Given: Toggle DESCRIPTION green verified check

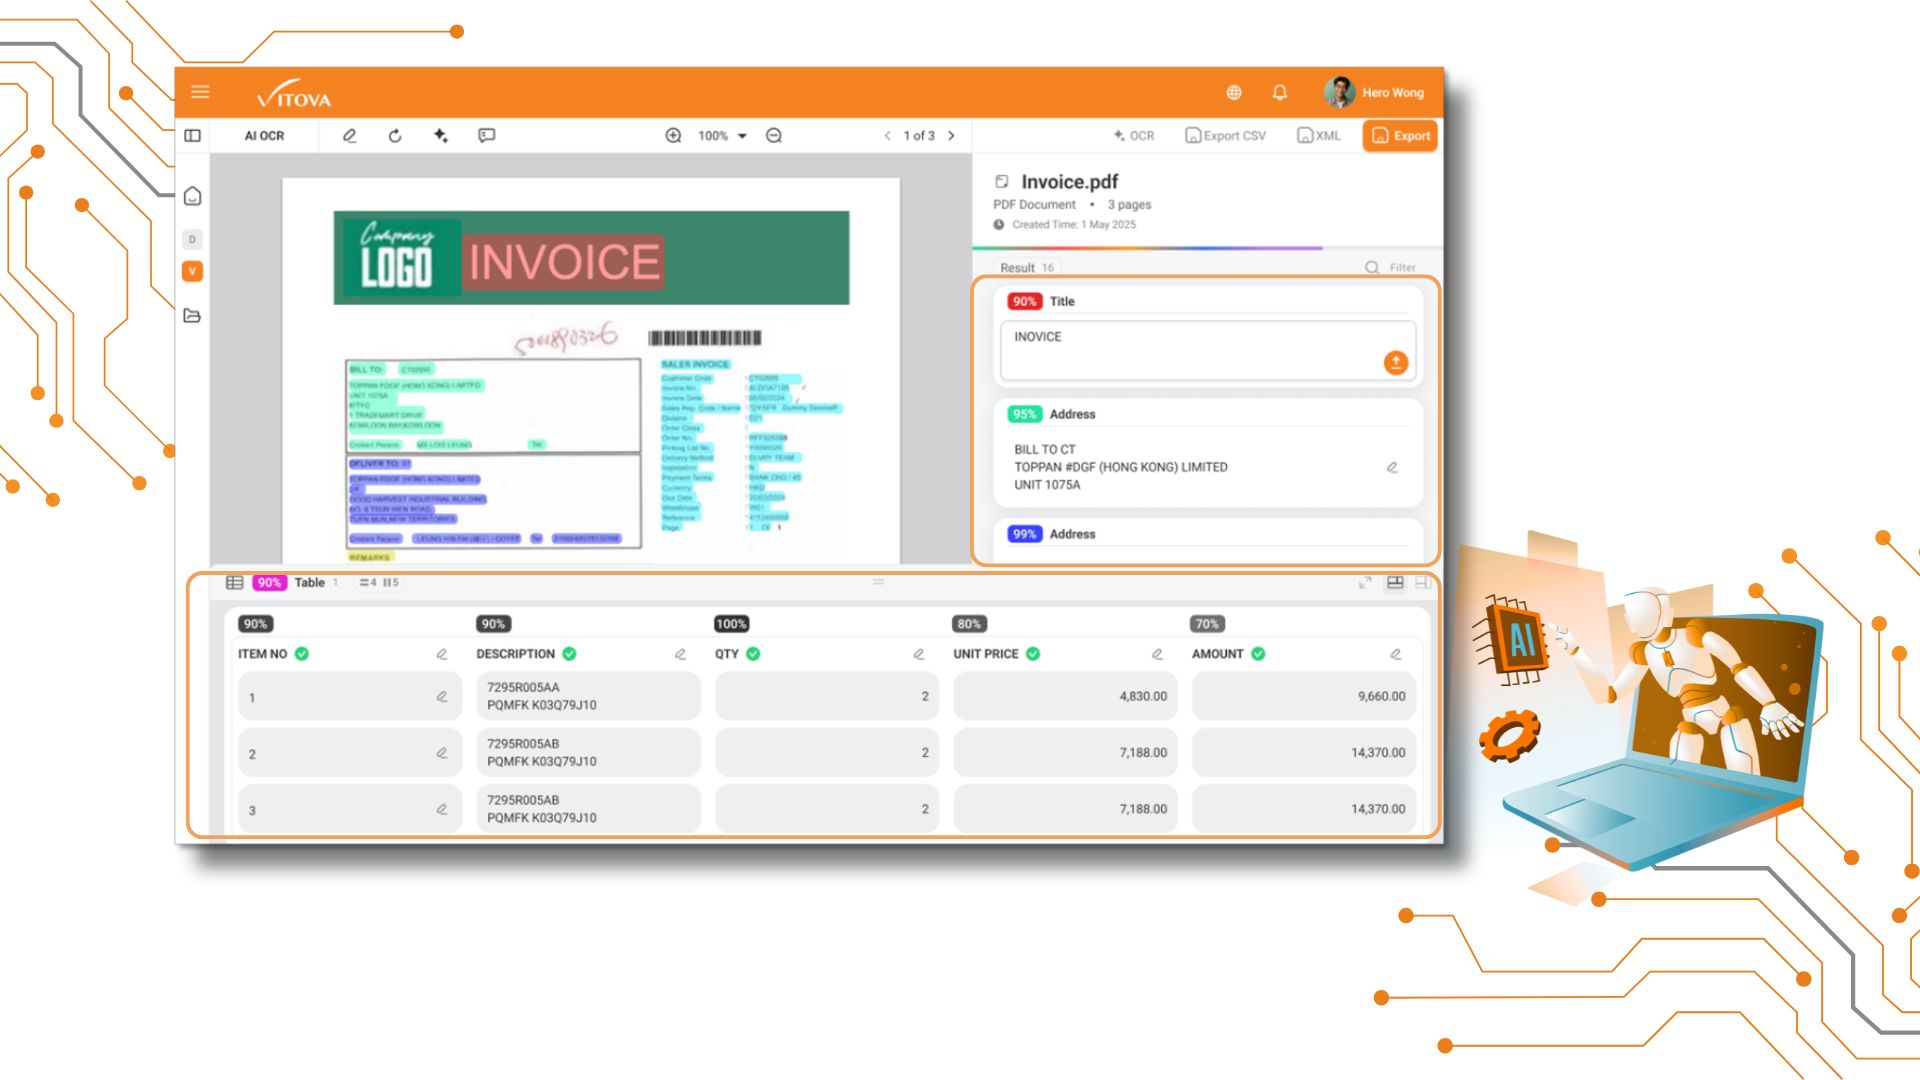Looking at the screenshot, I should coord(569,654).
